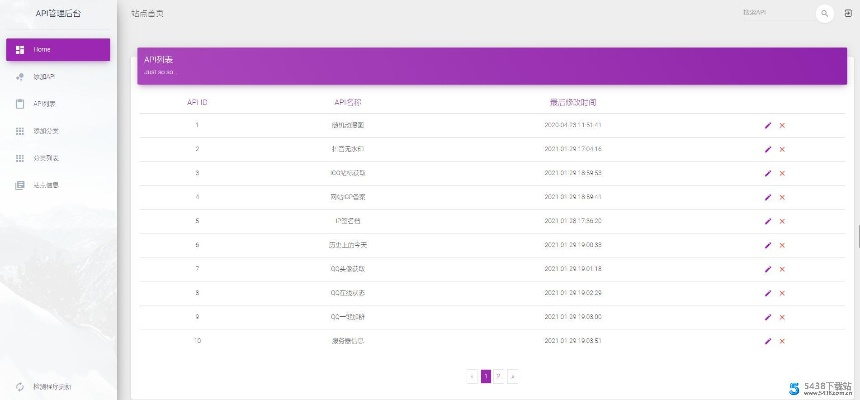Edit the API in row 8
Screen dimensions: 860x400
tap(768, 293)
